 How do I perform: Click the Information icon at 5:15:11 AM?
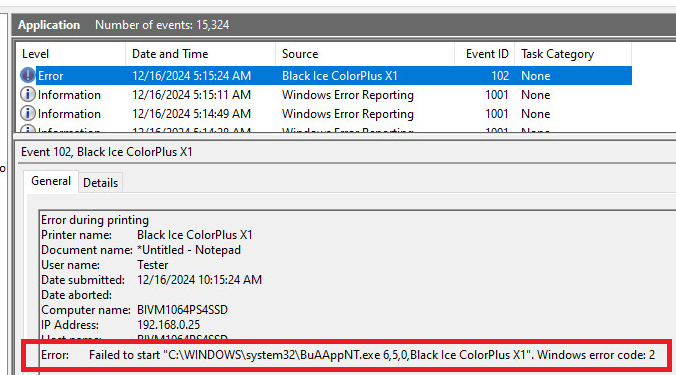(x=28, y=94)
